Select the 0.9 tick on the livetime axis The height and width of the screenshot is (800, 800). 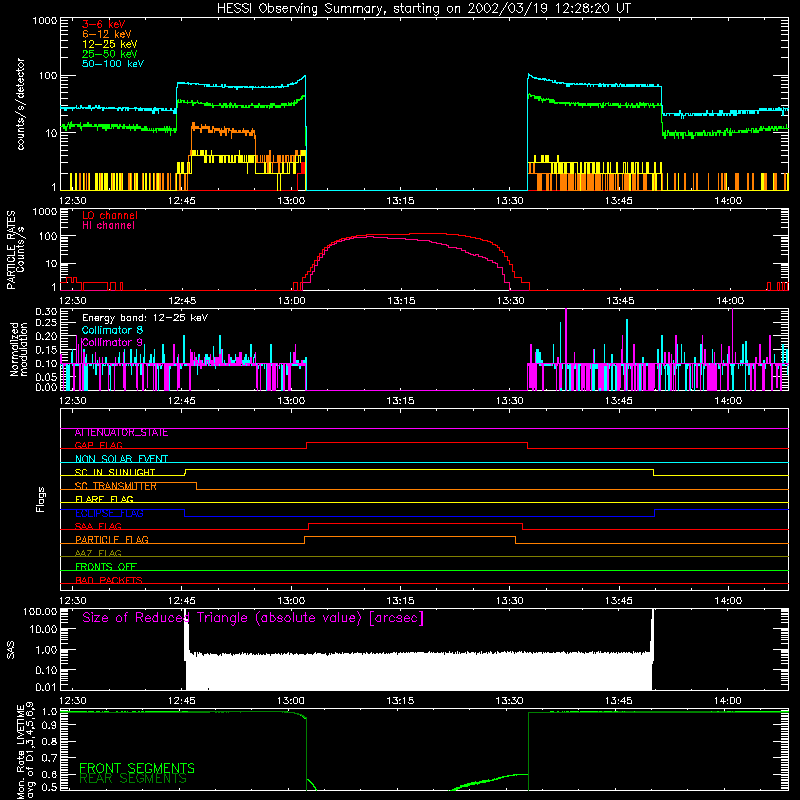(49, 726)
